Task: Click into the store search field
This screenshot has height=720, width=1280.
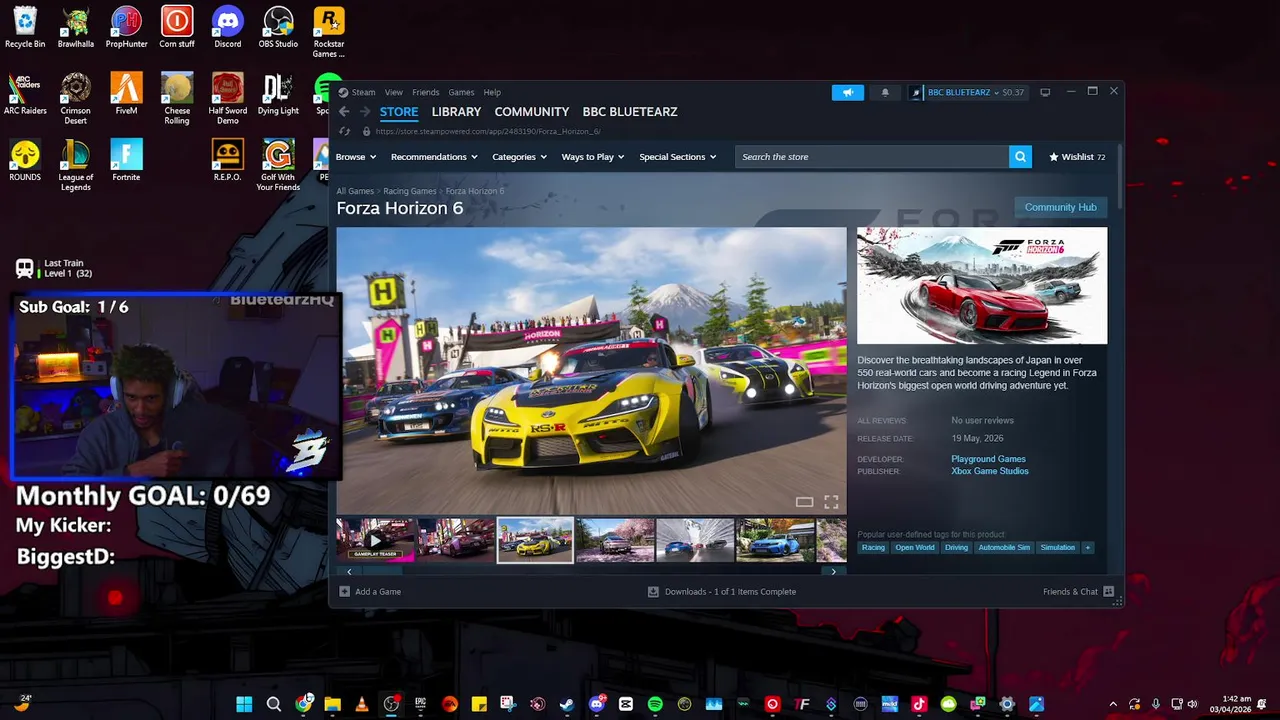Action: click(872, 157)
